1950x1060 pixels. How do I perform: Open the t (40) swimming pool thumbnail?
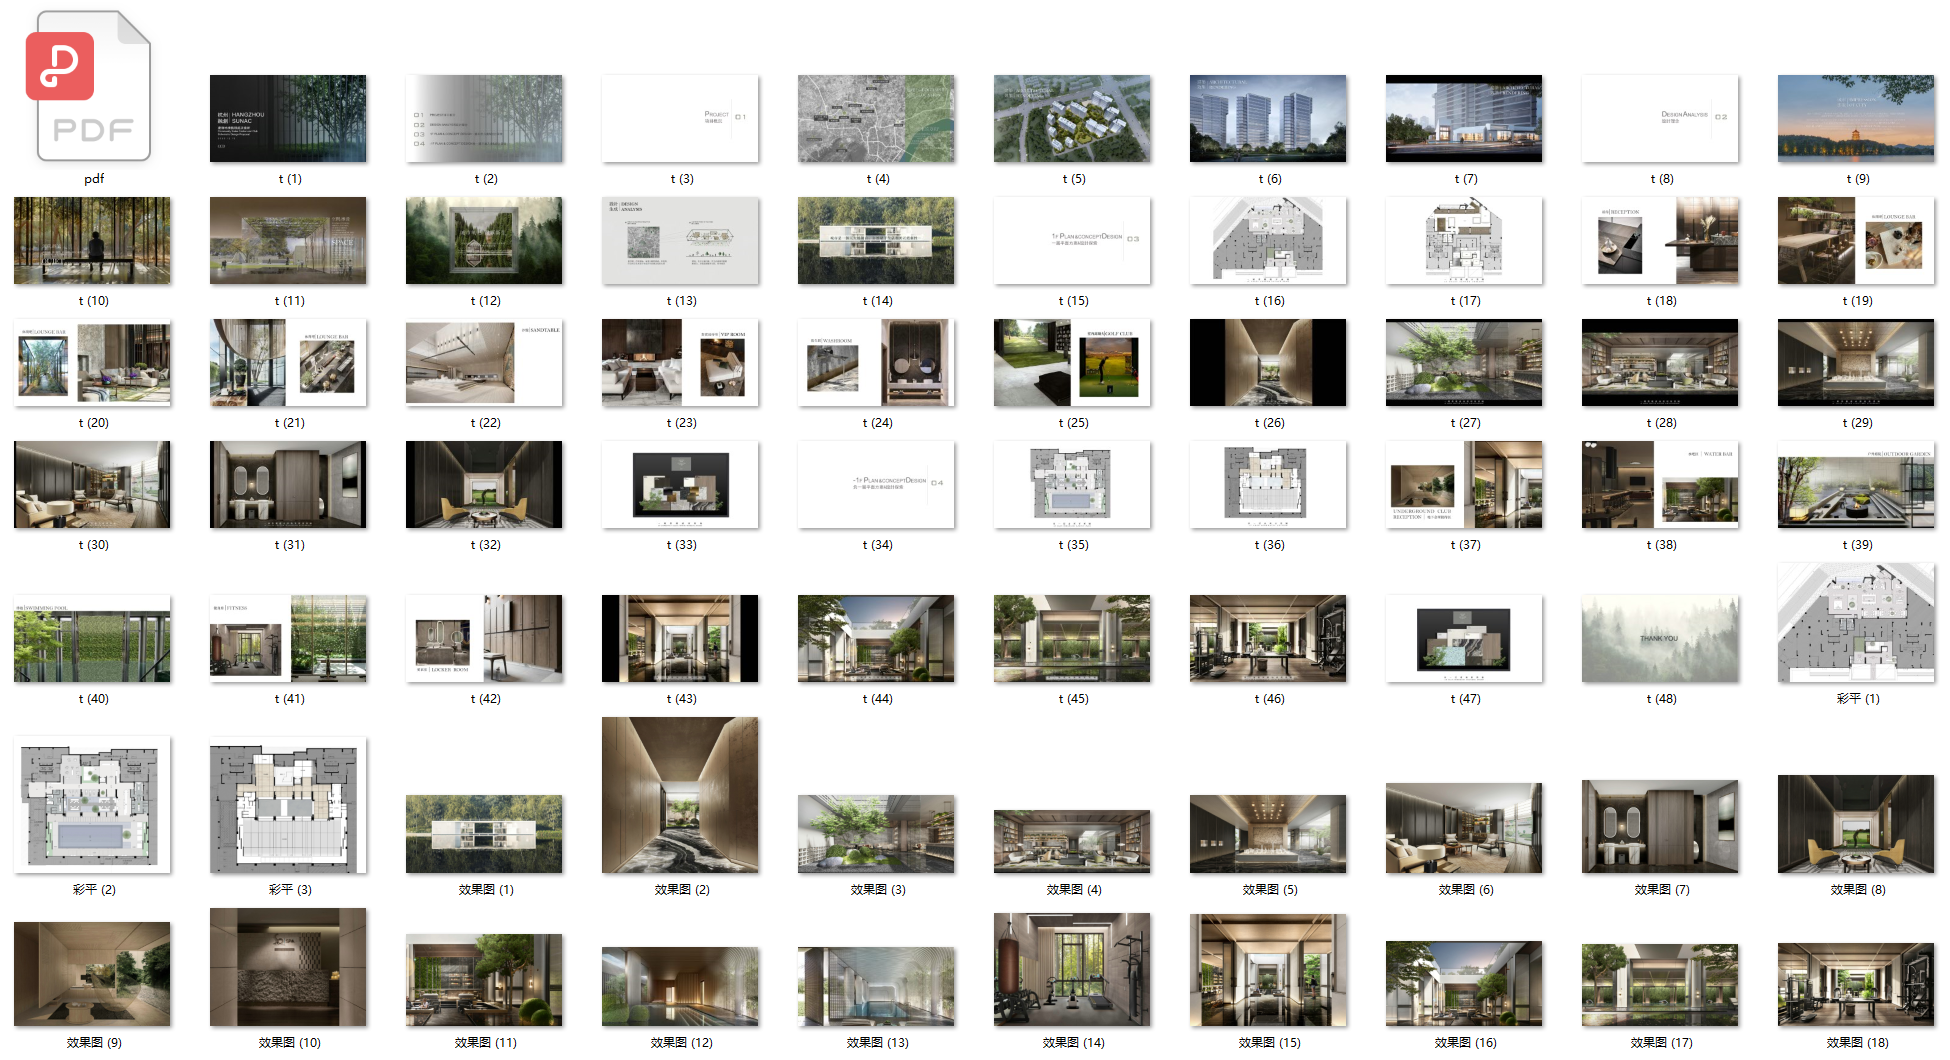[92, 639]
